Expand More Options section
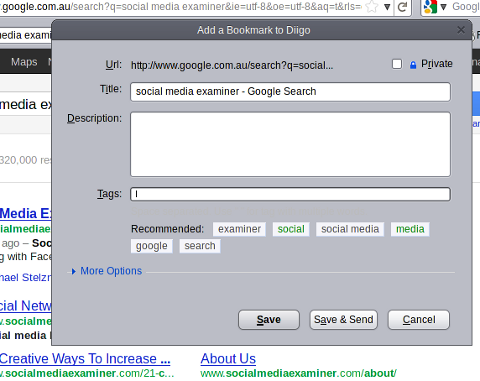The height and width of the screenshot is (381, 480). pos(107,271)
